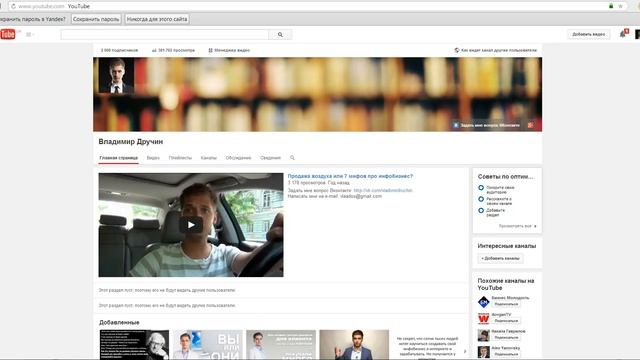Open 'ВЫ или ОНИ' video thumbnail
This screenshot has height=360, width=640.
point(208,345)
